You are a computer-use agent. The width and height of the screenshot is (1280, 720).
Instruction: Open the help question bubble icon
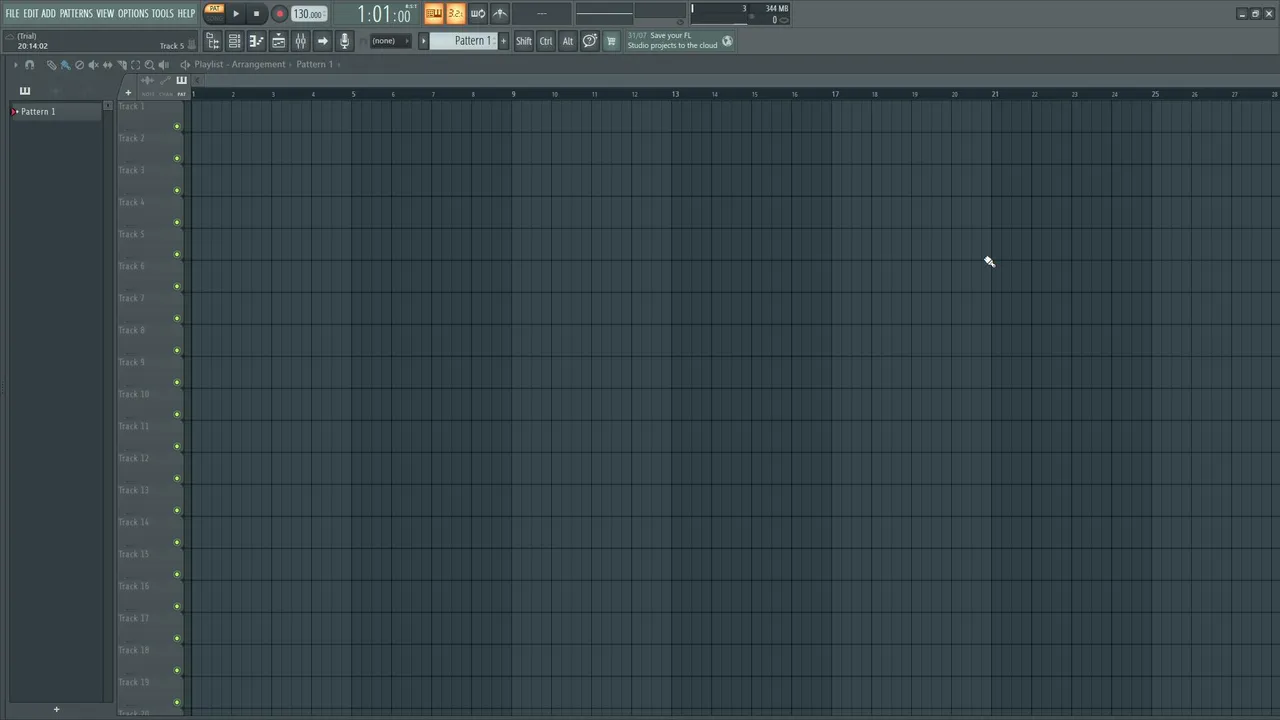coord(590,41)
